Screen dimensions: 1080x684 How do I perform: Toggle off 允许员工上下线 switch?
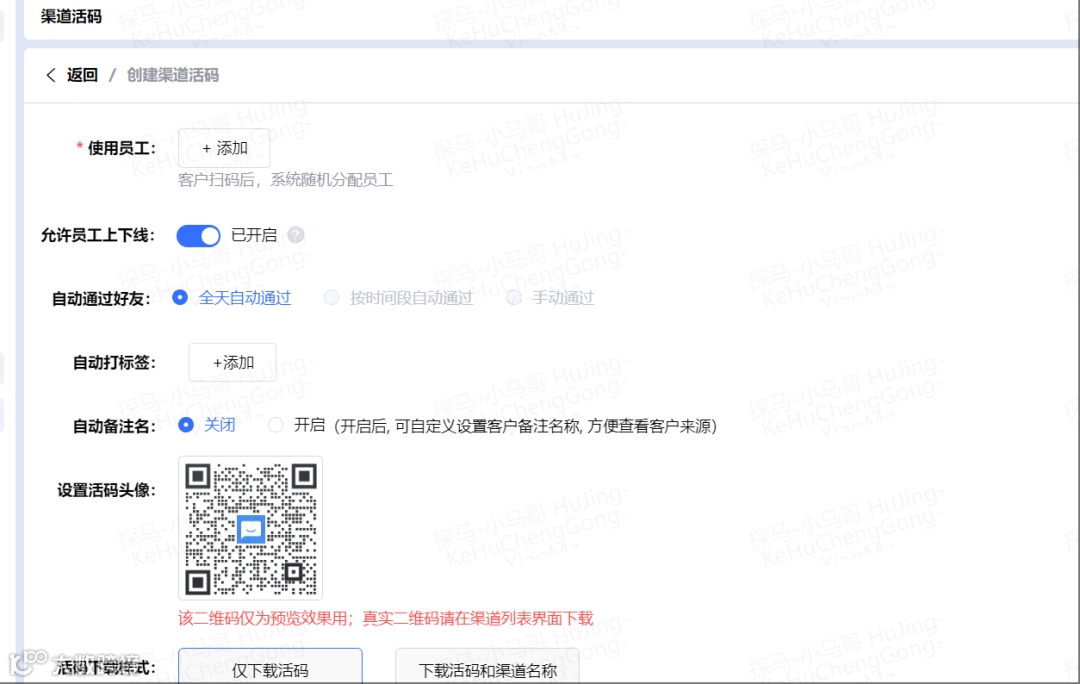coord(198,236)
